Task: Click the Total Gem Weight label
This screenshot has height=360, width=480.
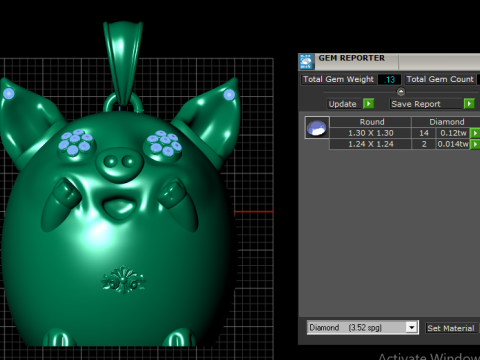Action: click(x=339, y=79)
